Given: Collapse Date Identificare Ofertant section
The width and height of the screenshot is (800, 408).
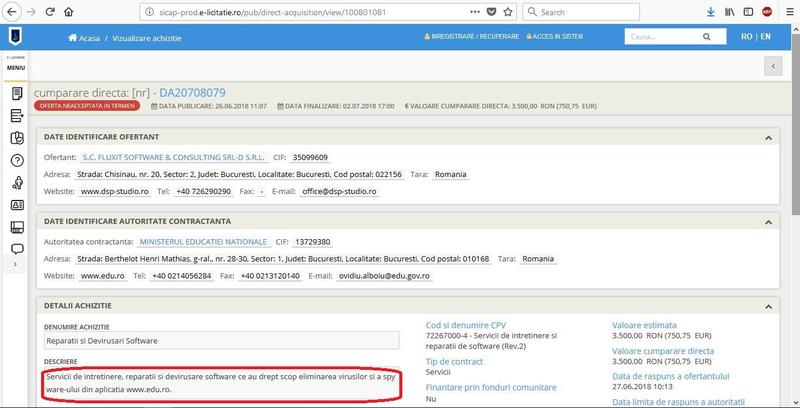Looking at the screenshot, I should point(768,138).
